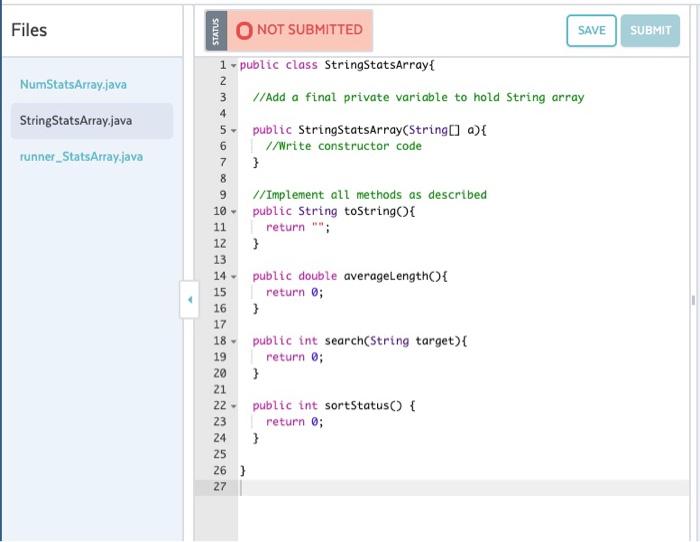Select StringStatsArray.java in the file list
Image resolution: width=700 pixels, height=542 pixels.
coord(92,121)
